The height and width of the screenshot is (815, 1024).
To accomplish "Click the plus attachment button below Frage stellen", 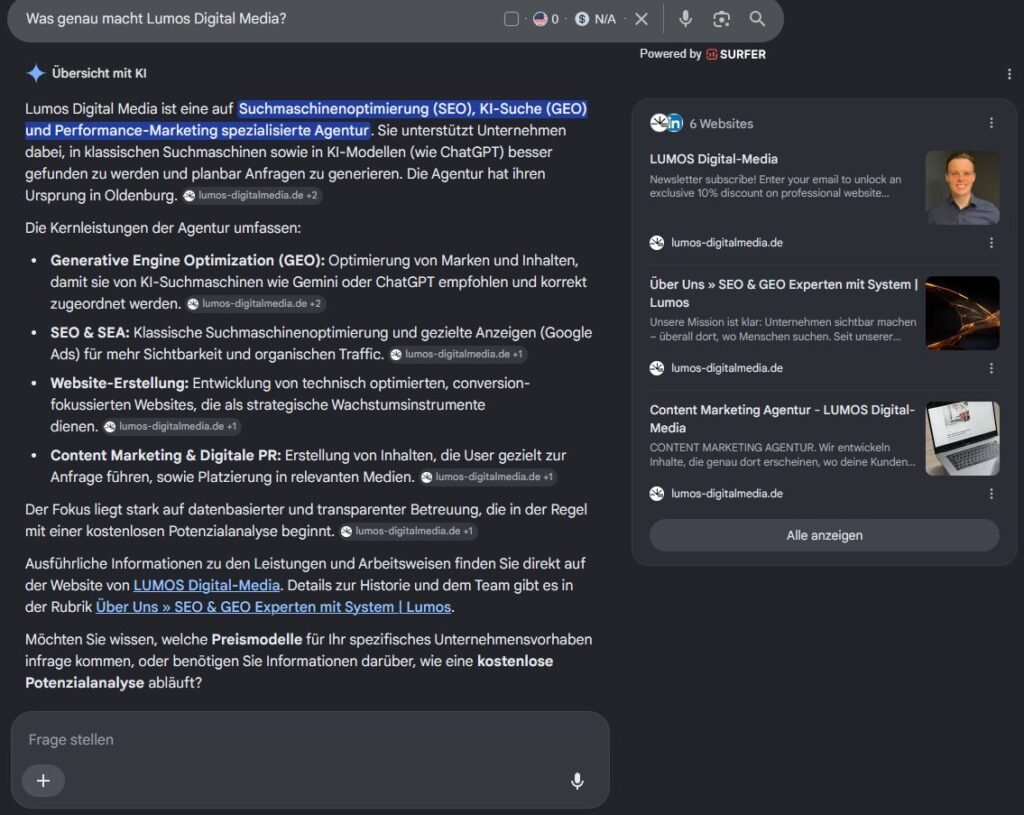I will click(43, 780).
